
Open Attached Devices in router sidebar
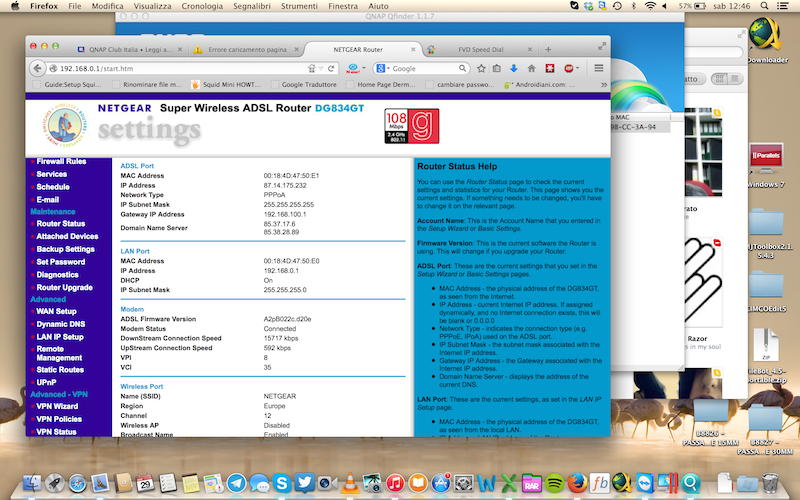67,236
